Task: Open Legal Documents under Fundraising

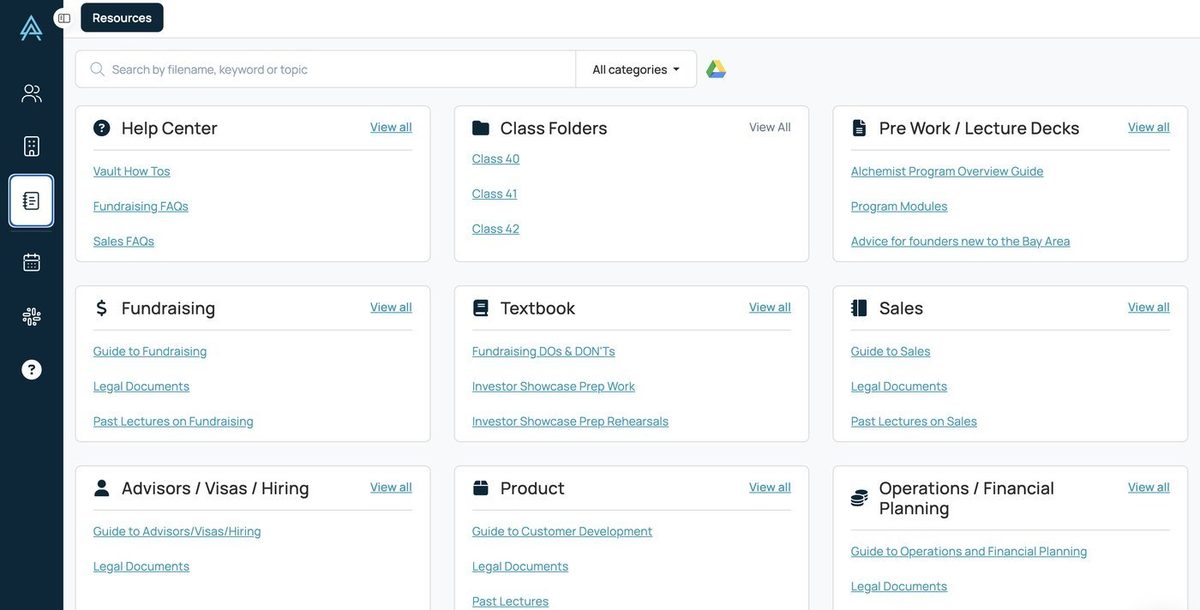Action: (141, 386)
